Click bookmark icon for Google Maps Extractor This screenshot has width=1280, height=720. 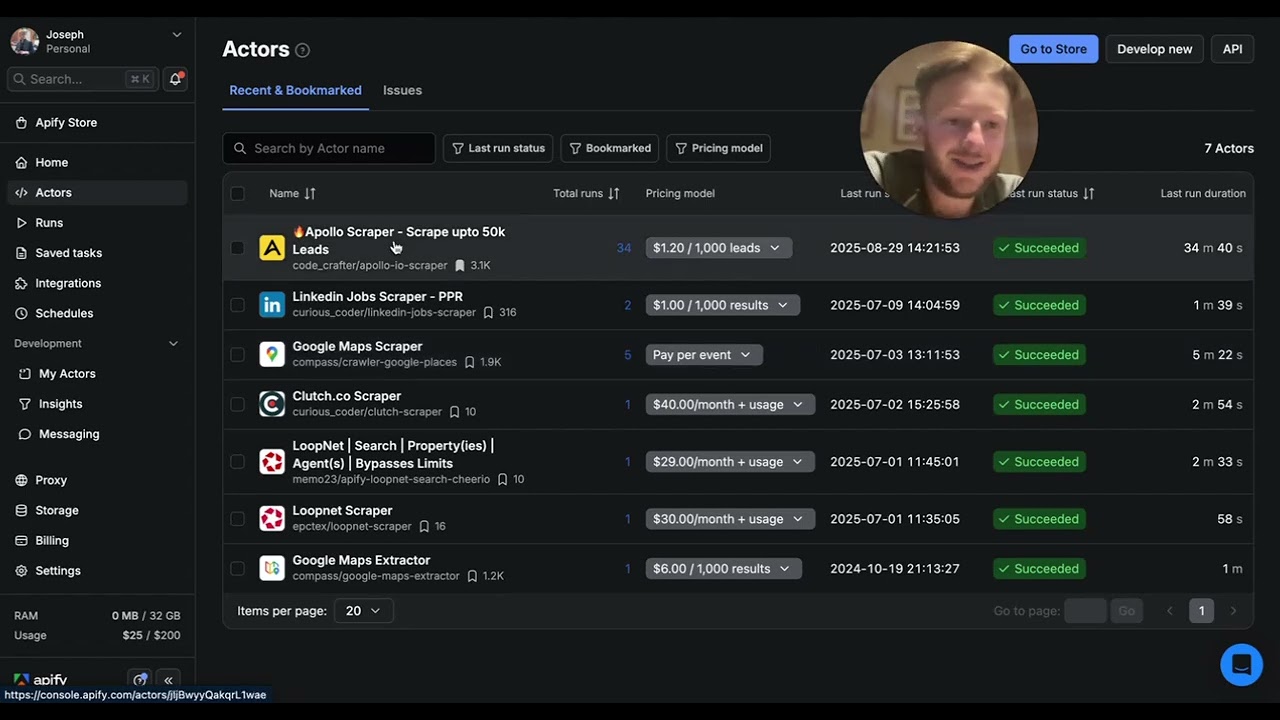pyautogui.click(x=472, y=576)
